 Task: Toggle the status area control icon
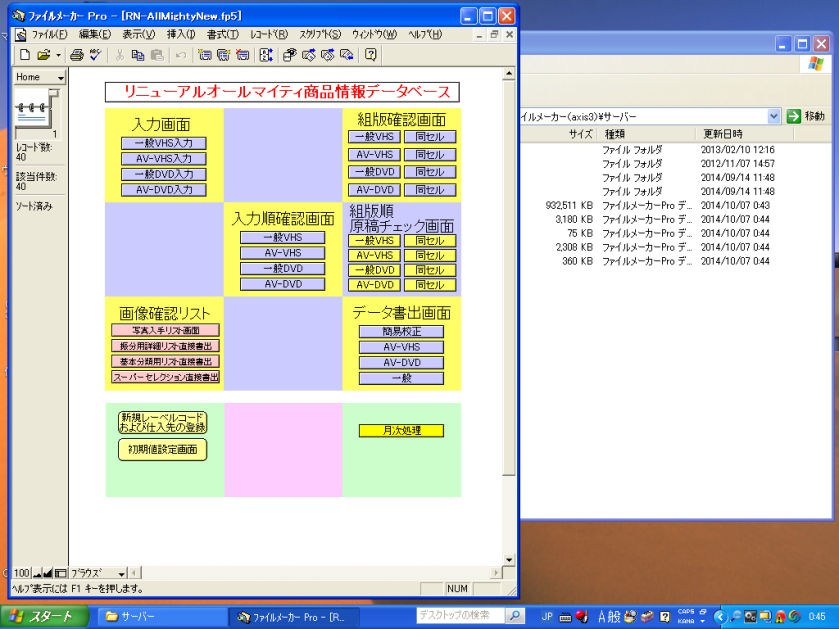pos(60,573)
